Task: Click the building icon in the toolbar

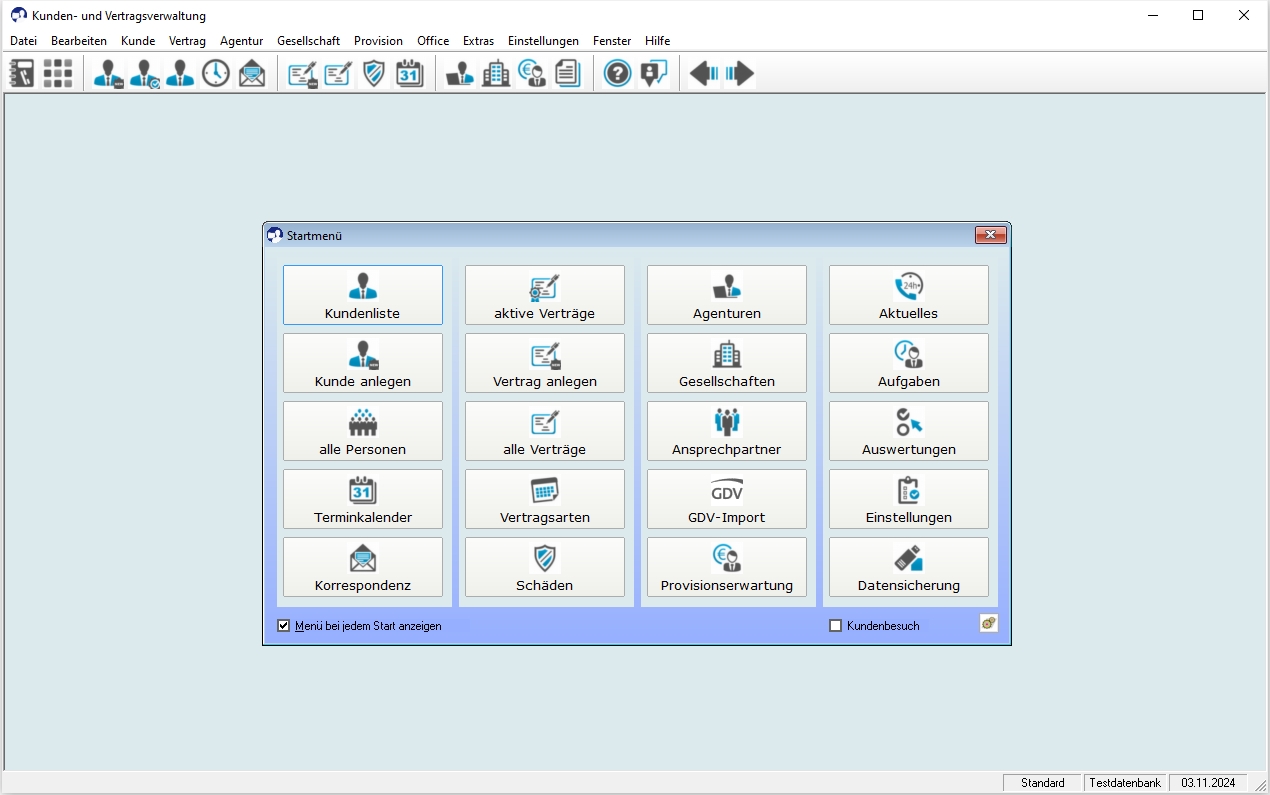Action: pos(496,73)
